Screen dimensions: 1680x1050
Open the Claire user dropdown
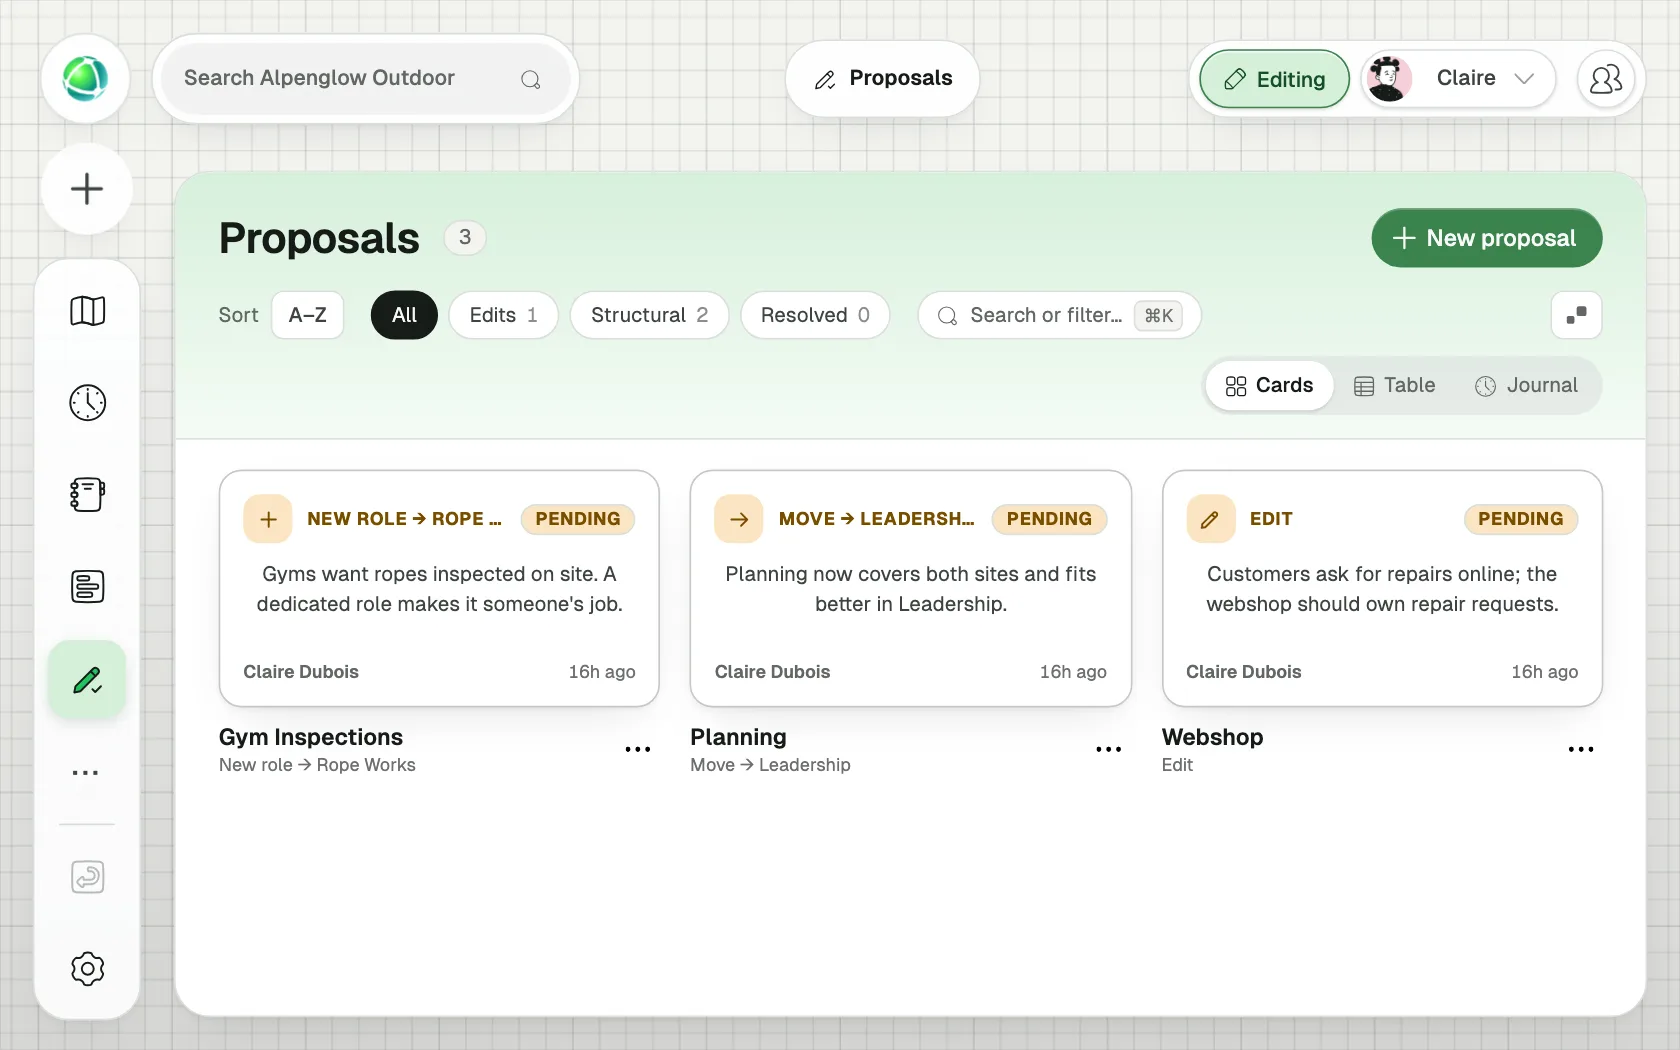click(1458, 79)
